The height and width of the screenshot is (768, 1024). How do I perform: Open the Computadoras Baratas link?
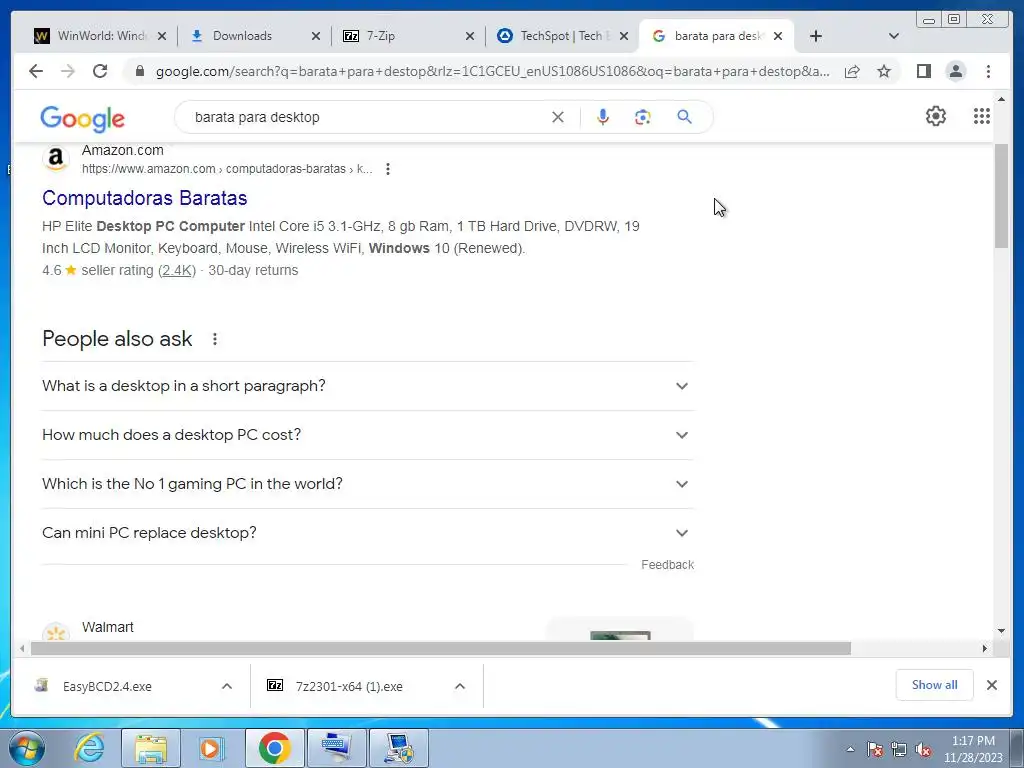point(144,198)
